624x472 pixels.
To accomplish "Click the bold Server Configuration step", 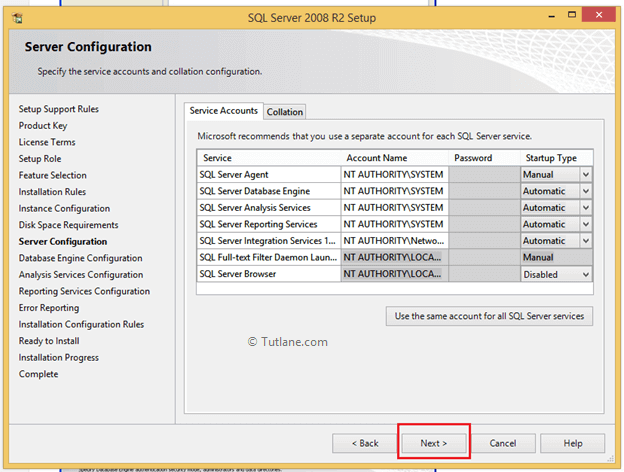I will pos(63,242).
